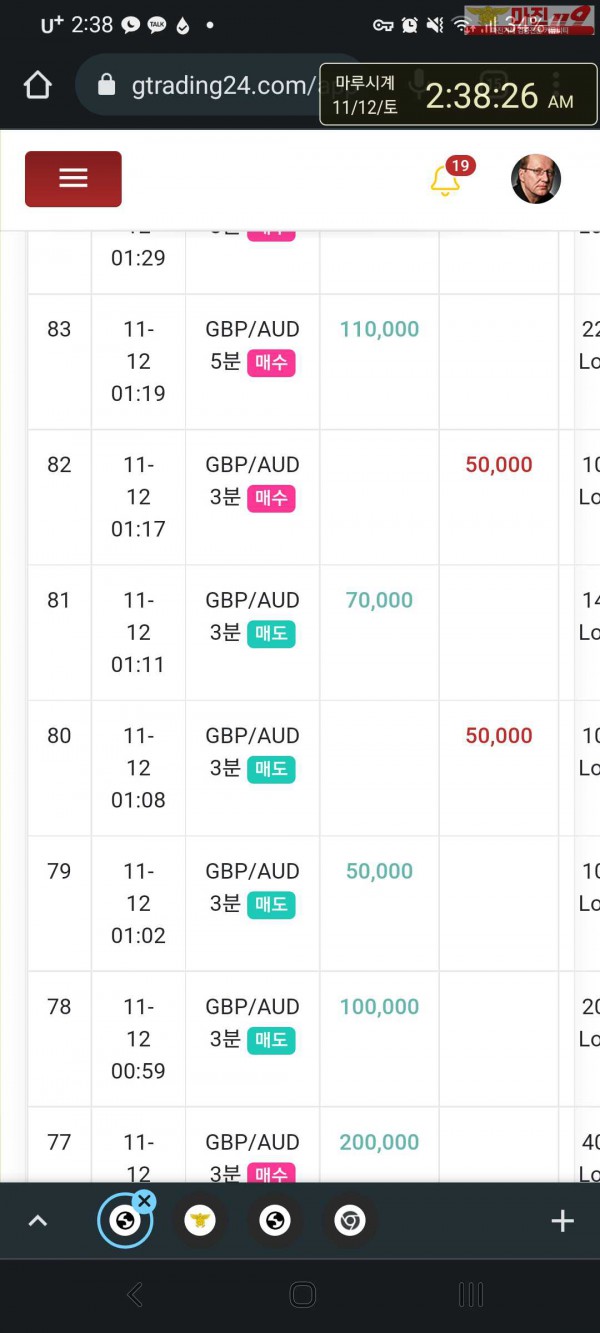Click the 110,000 amount in row 83
The height and width of the screenshot is (1333, 600).
pyautogui.click(x=379, y=329)
